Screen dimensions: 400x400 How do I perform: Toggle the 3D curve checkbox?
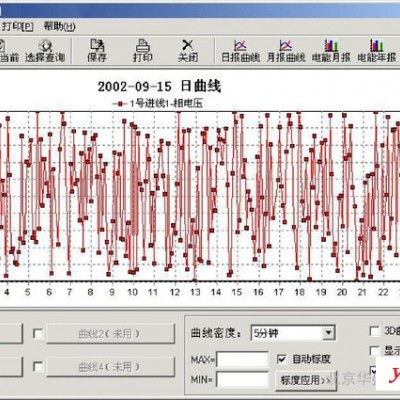[x=375, y=331]
